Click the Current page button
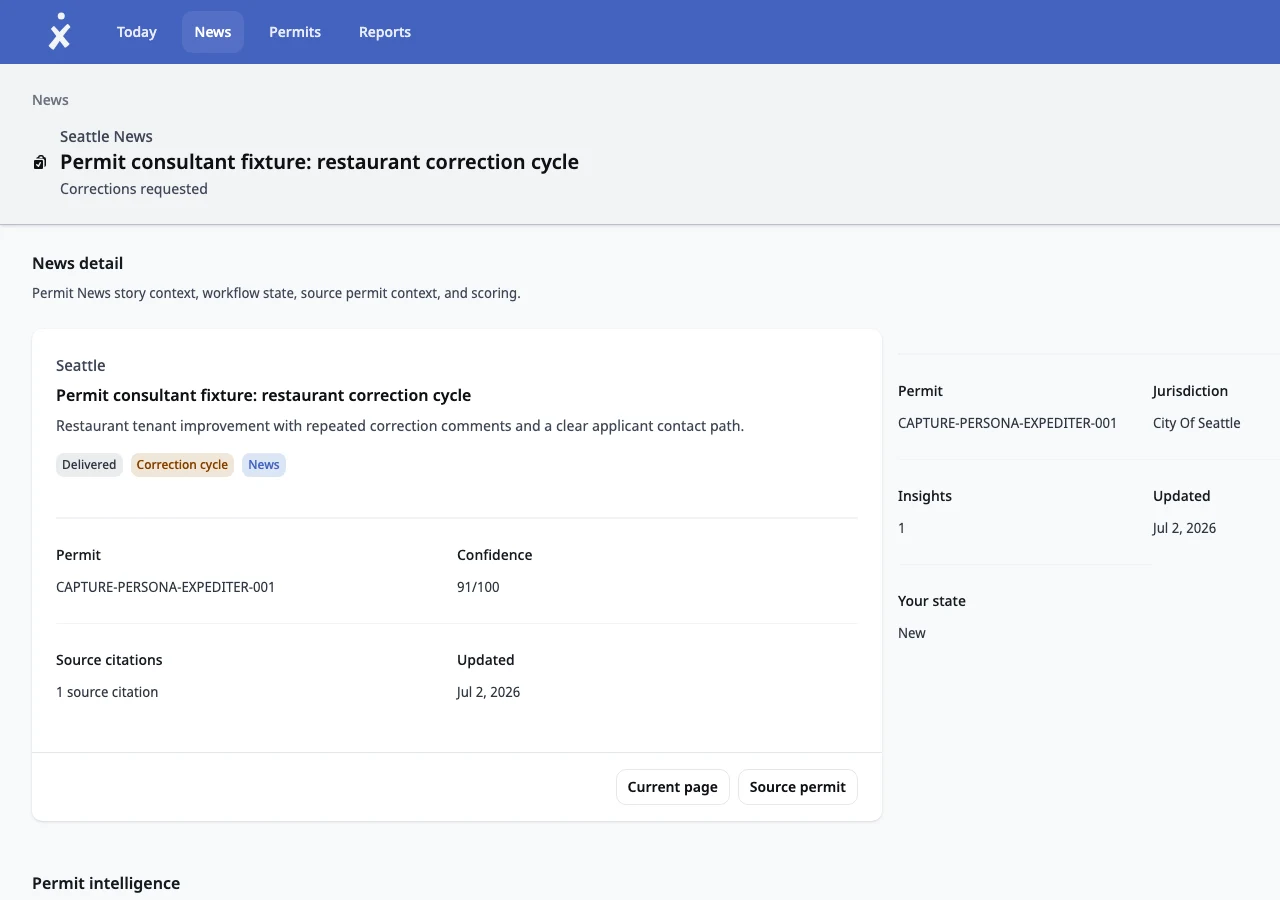The image size is (1280, 900). point(673,787)
